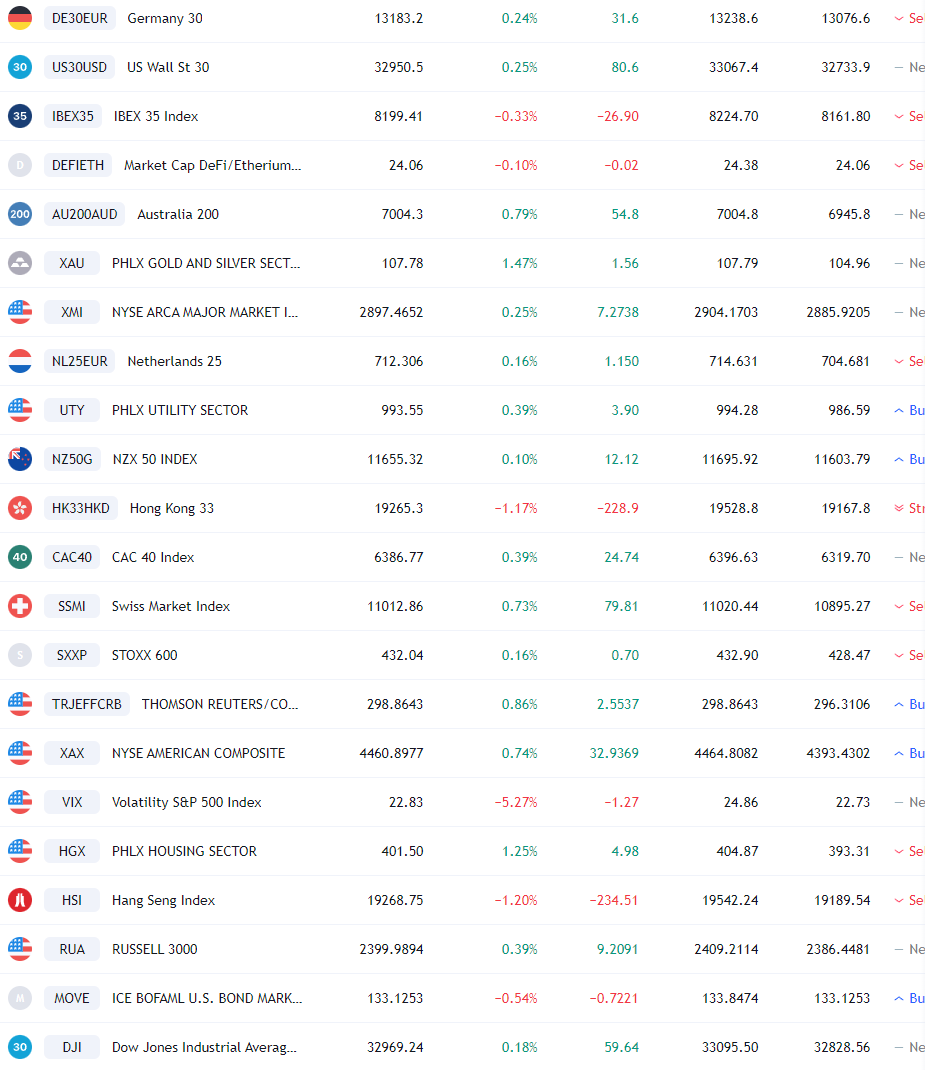
Task: Click the DJI round 30 icon
Action: click(20, 1047)
